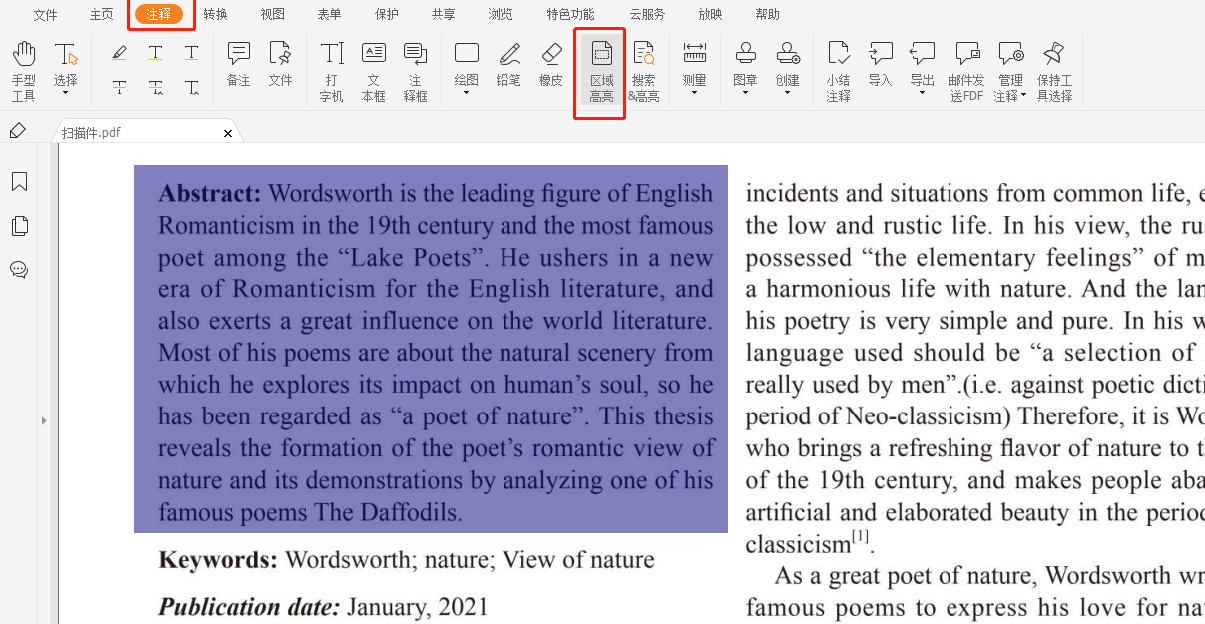
Task: Open the Measure (测量) dropdown
Action: pos(694,93)
